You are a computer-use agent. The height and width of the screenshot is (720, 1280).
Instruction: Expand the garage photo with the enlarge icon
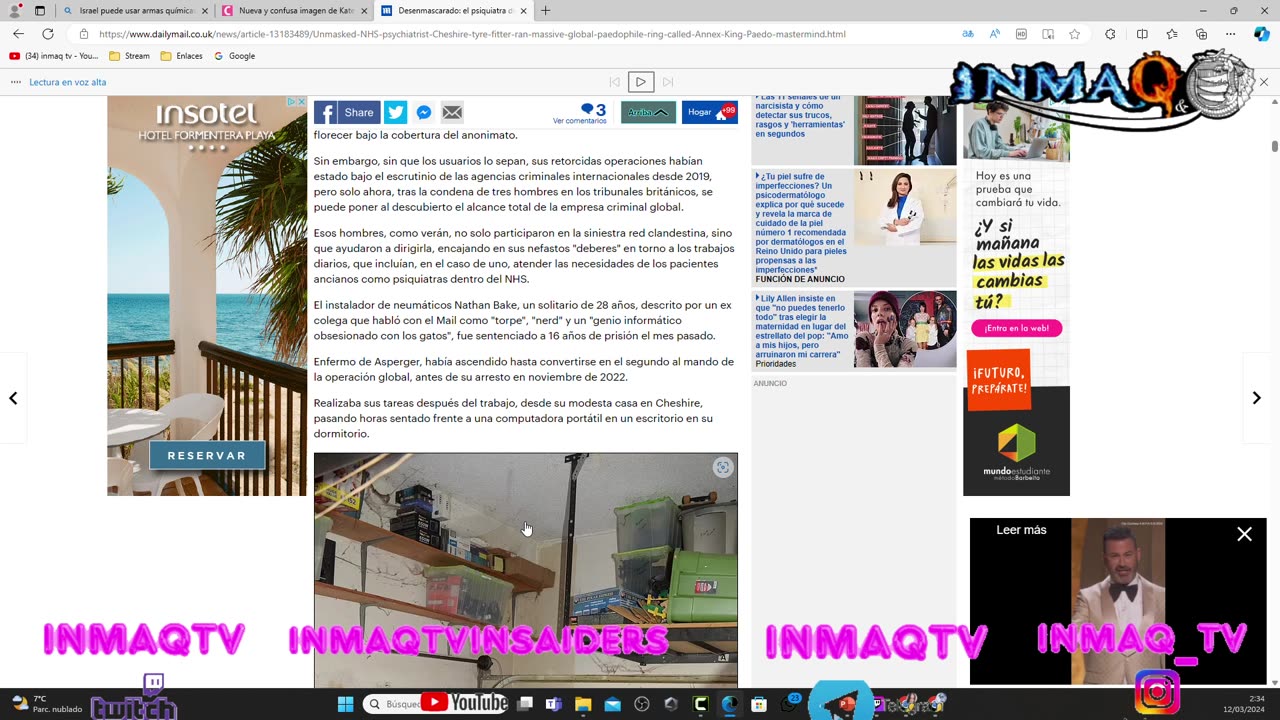coord(723,468)
